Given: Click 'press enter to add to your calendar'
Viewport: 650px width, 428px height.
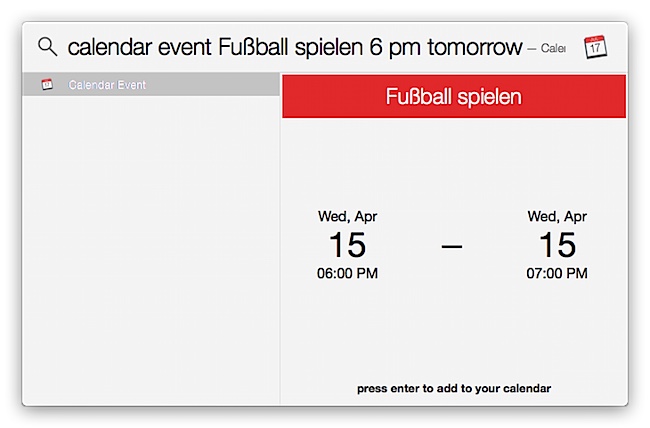Looking at the screenshot, I should 454,388.
